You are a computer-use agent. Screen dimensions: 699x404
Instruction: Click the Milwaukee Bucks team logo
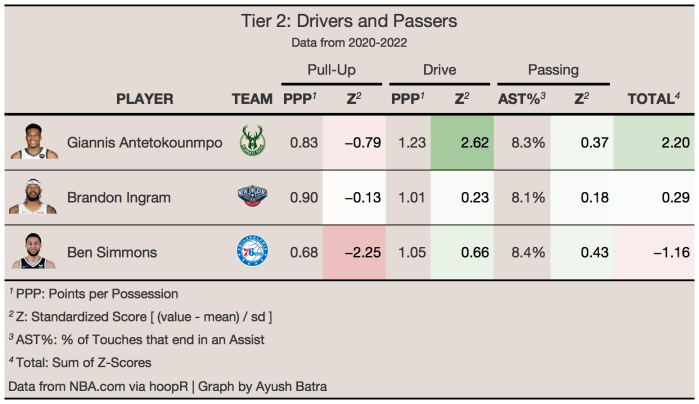pyautogui.click(x=252, y=143)
